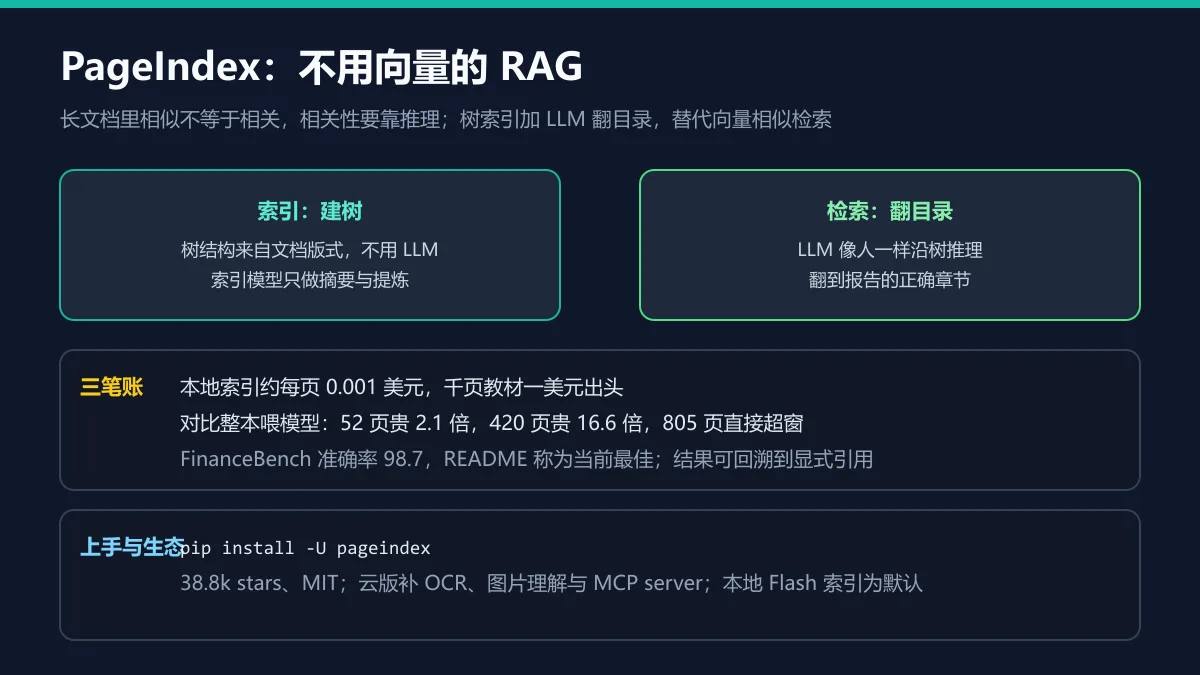Click the heading '索引：建树'
This screenshot has height=675, width=1200.
tap(310, 211)
